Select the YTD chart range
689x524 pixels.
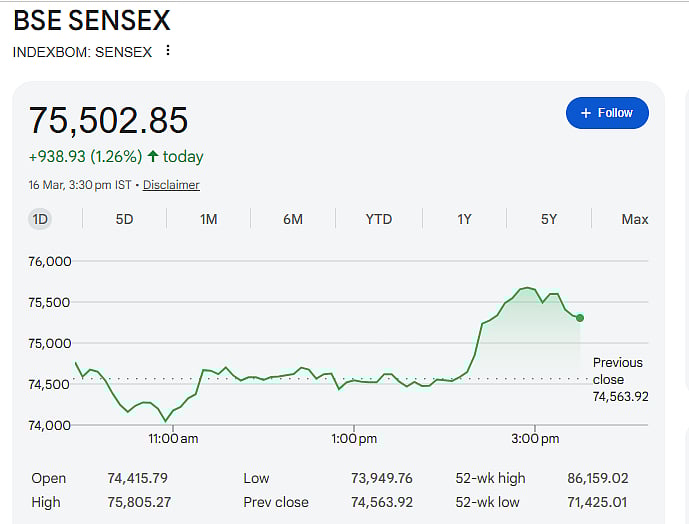click(378, 219)
